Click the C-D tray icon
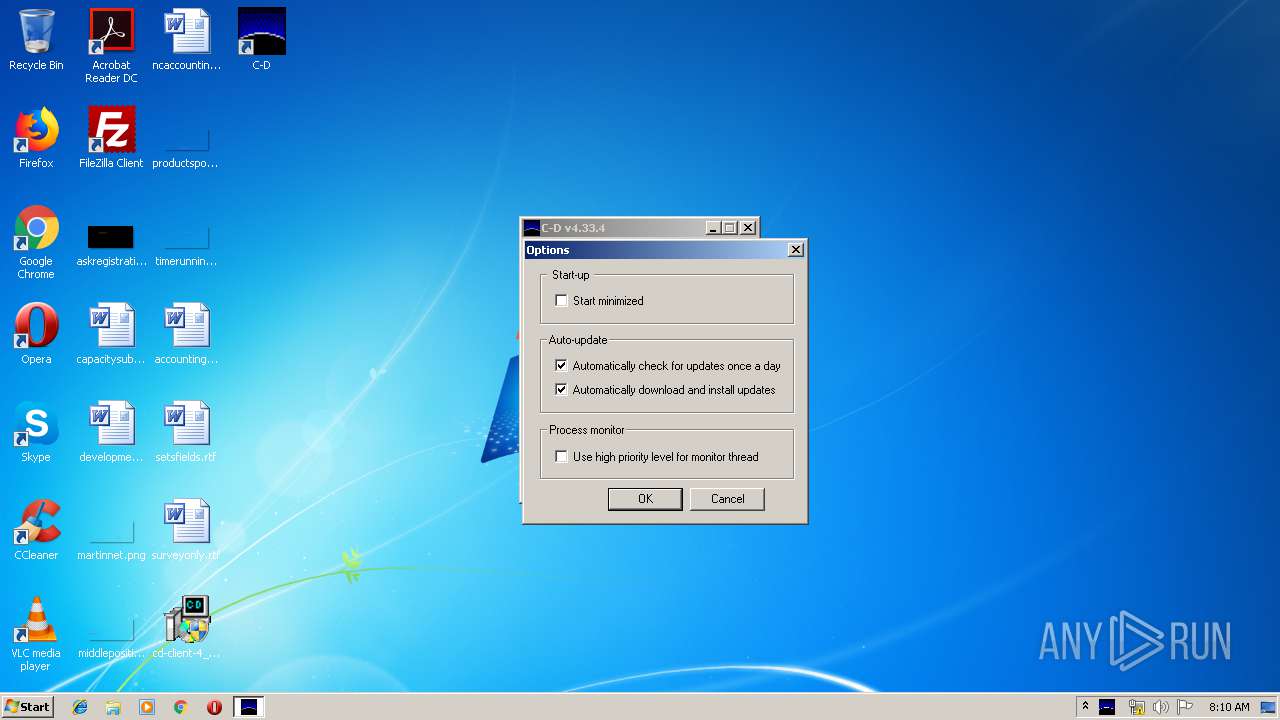This screenshot has width=1280, height=720. click(x=1107, y=707)
